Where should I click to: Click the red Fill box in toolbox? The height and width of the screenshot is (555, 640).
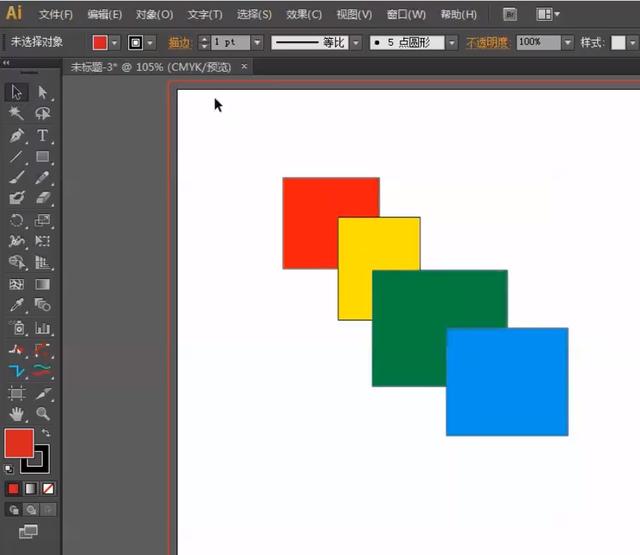coord(19,443)
